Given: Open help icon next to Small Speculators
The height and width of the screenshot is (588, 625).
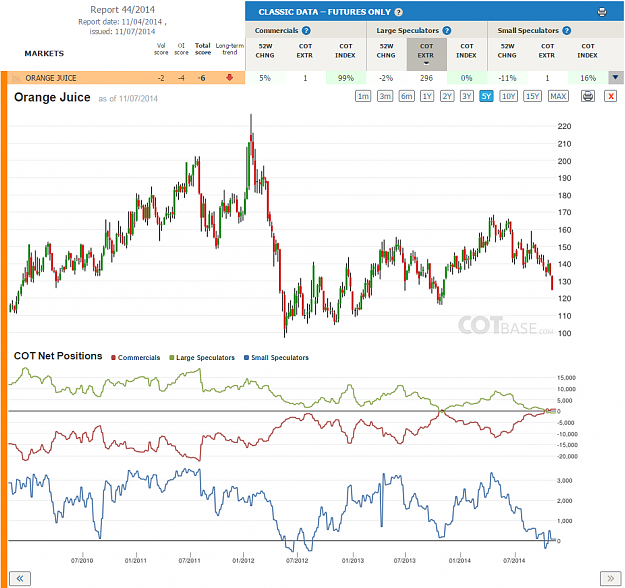Looking at the screenshot, I should click(567, 30).
